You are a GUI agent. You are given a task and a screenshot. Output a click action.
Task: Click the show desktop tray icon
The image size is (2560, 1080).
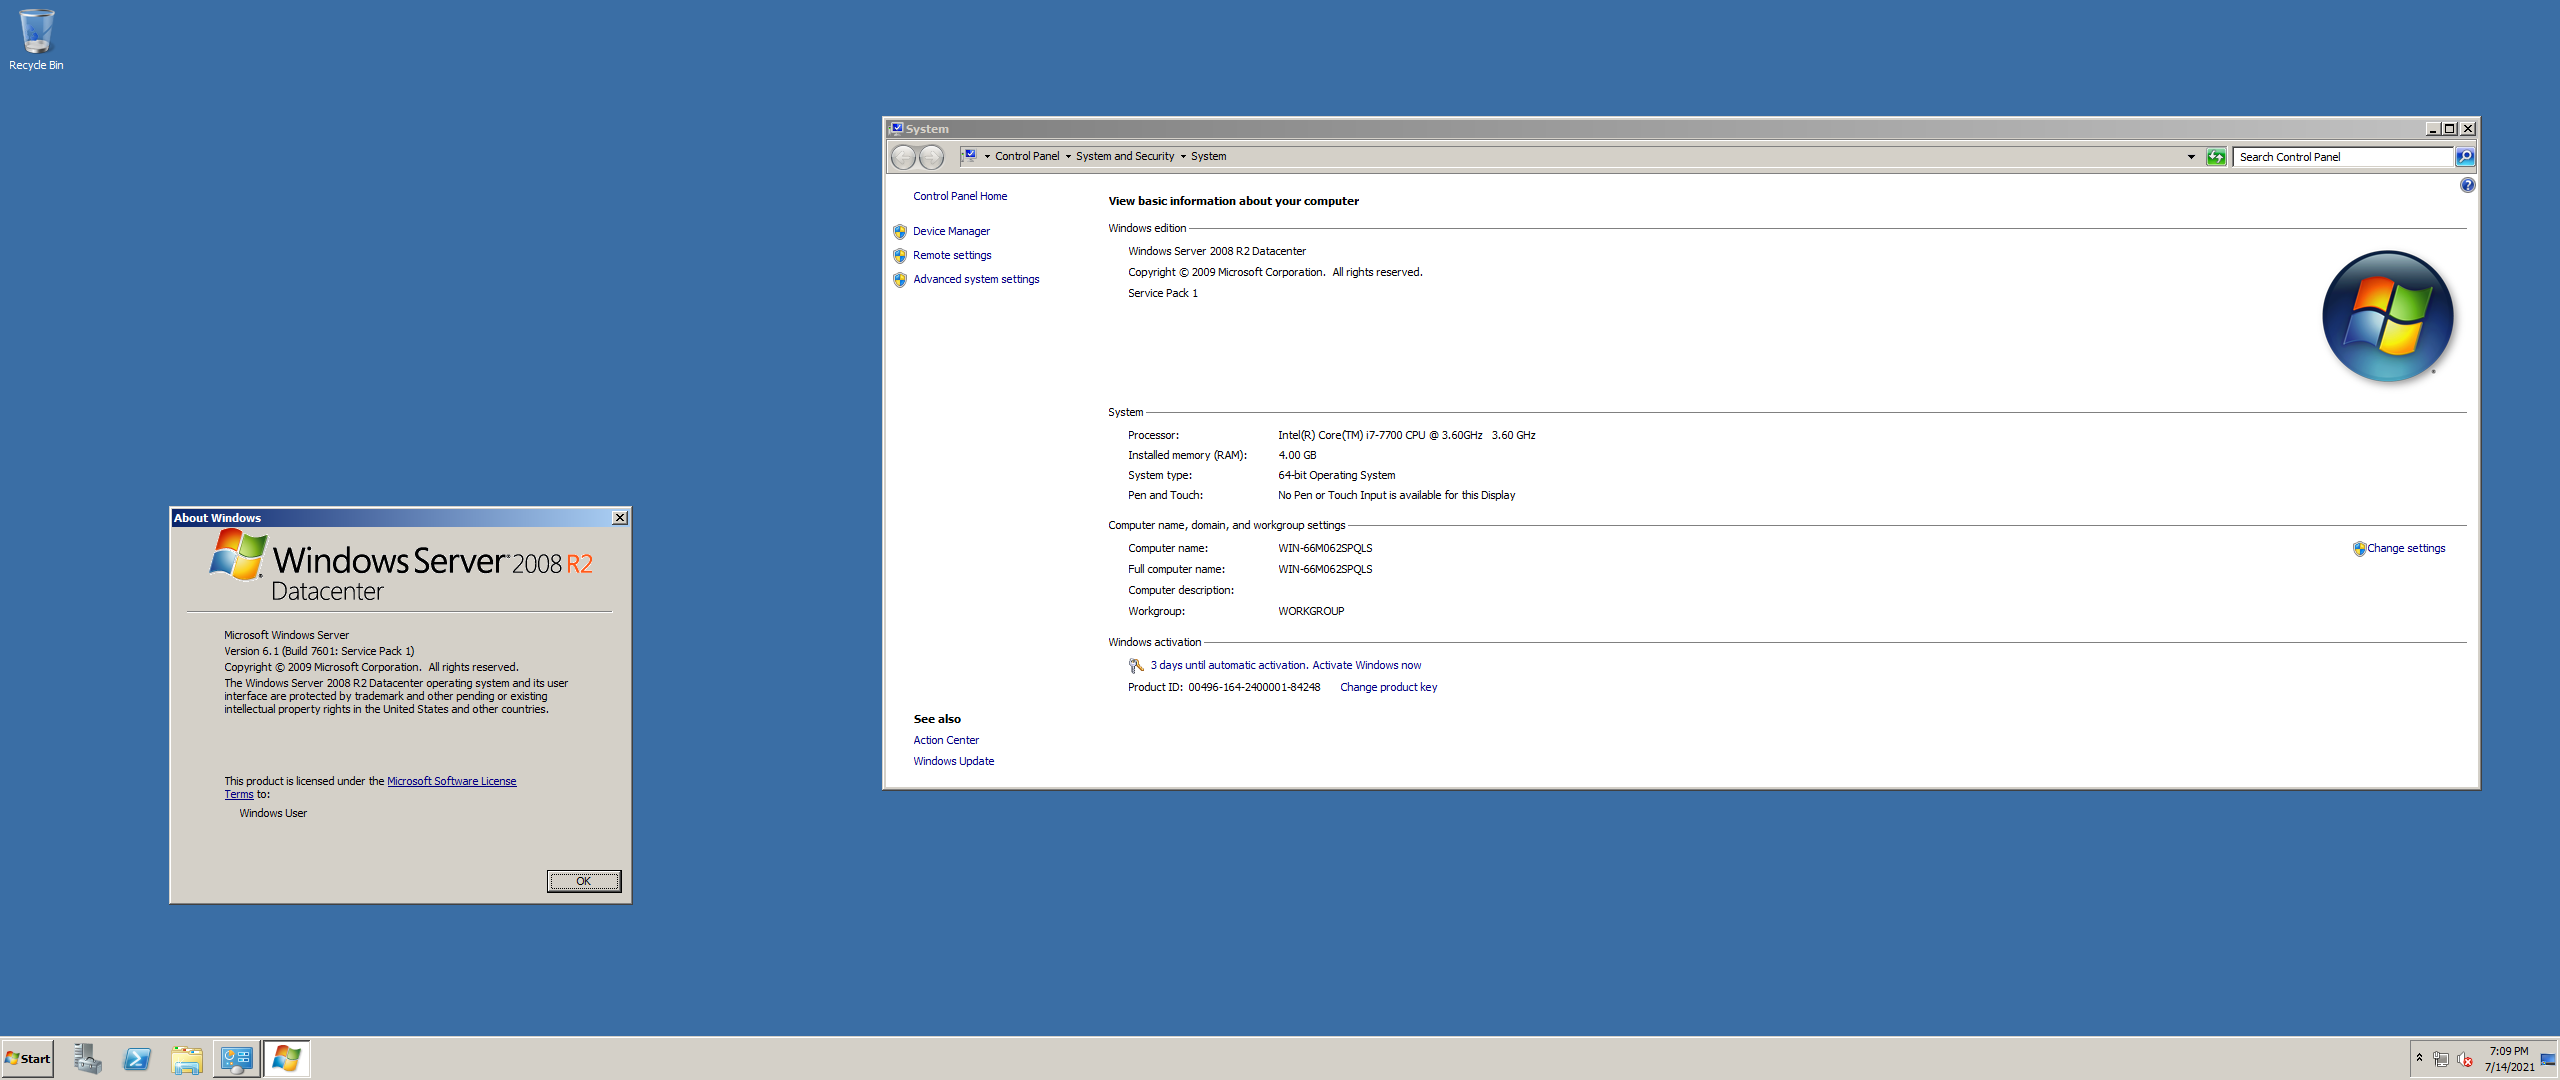coord(2548,1059)
